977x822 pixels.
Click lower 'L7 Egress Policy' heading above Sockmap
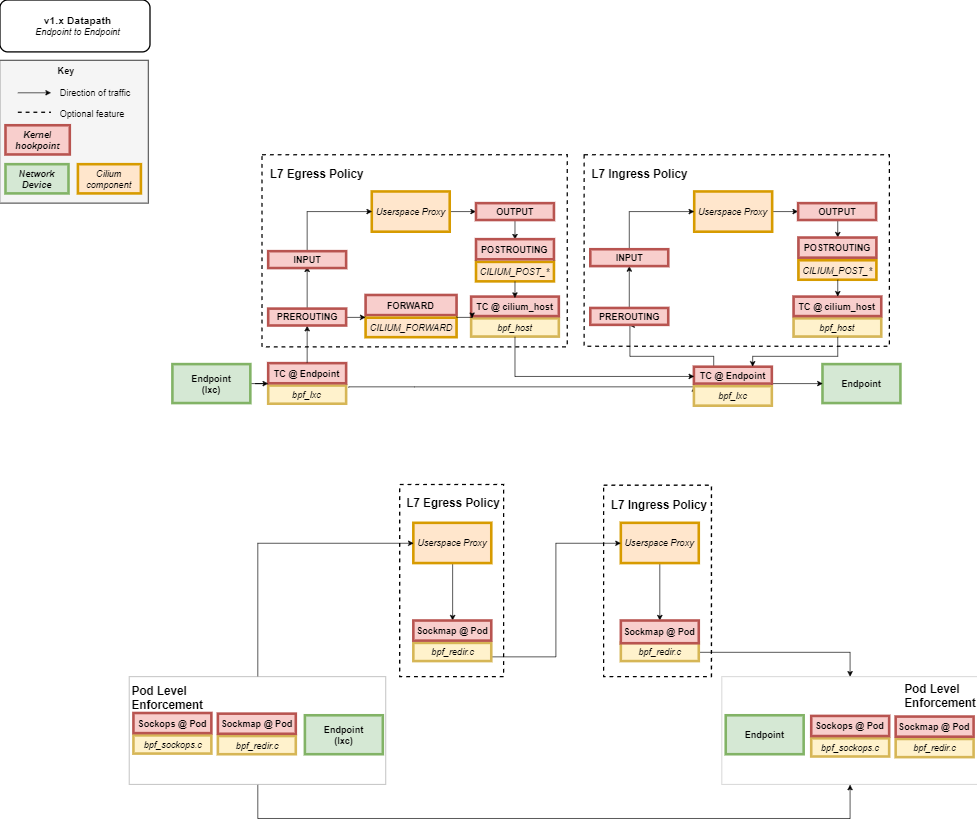[453, 503]
